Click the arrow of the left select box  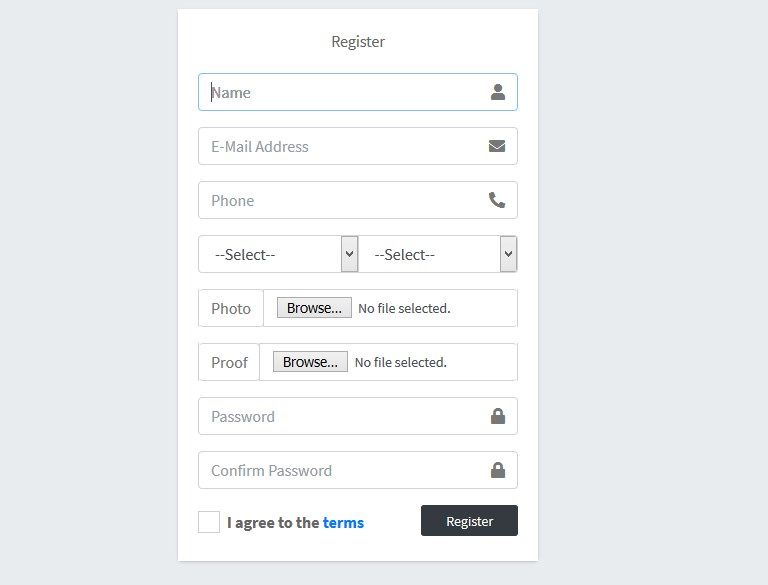click(x=349, y=254)
